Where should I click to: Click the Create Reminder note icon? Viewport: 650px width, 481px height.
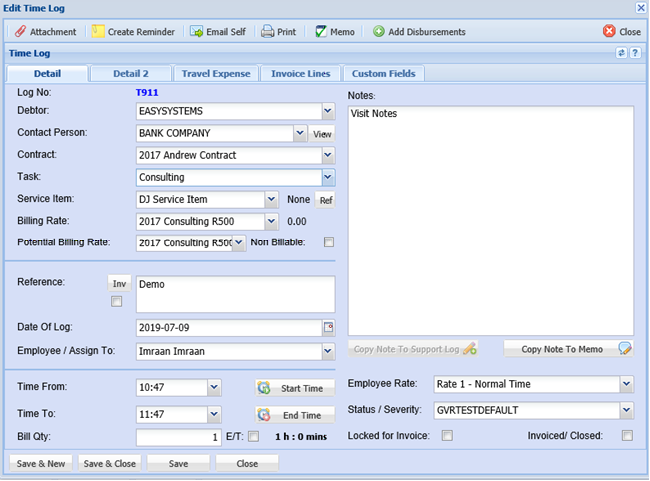(x=98, y=32)
